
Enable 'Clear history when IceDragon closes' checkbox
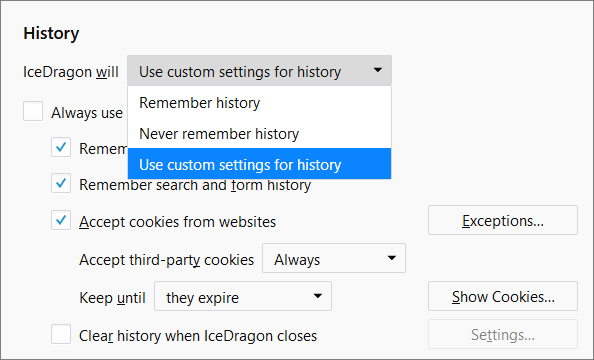click(61, 334)
